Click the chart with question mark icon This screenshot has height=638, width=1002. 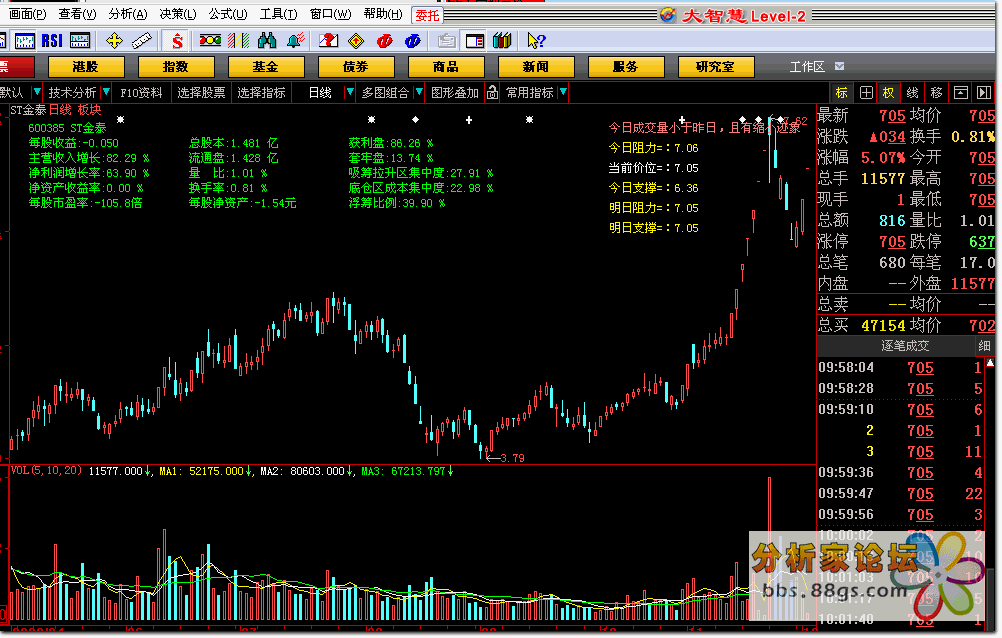328,41
